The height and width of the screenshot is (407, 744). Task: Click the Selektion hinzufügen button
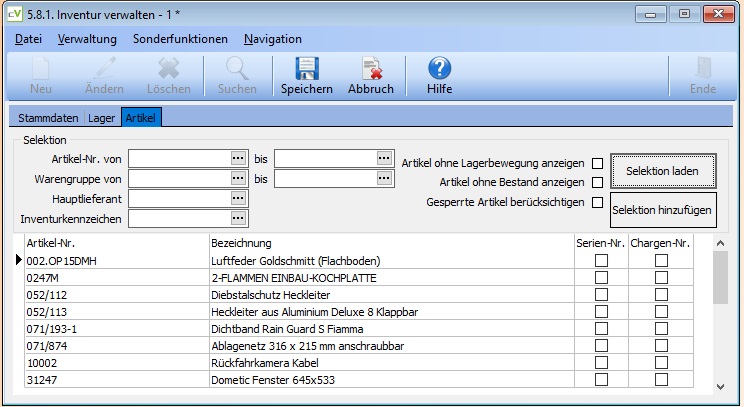point(663,210)
